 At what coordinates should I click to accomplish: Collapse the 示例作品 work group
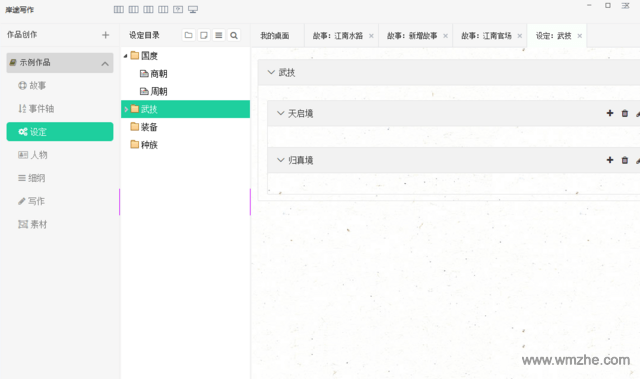click(105, 64)
